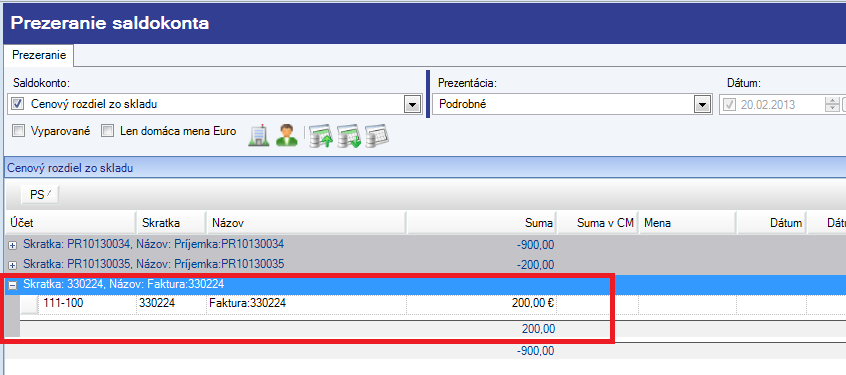
Task: Click the row selector beside account 111-100
Action: 29,304
